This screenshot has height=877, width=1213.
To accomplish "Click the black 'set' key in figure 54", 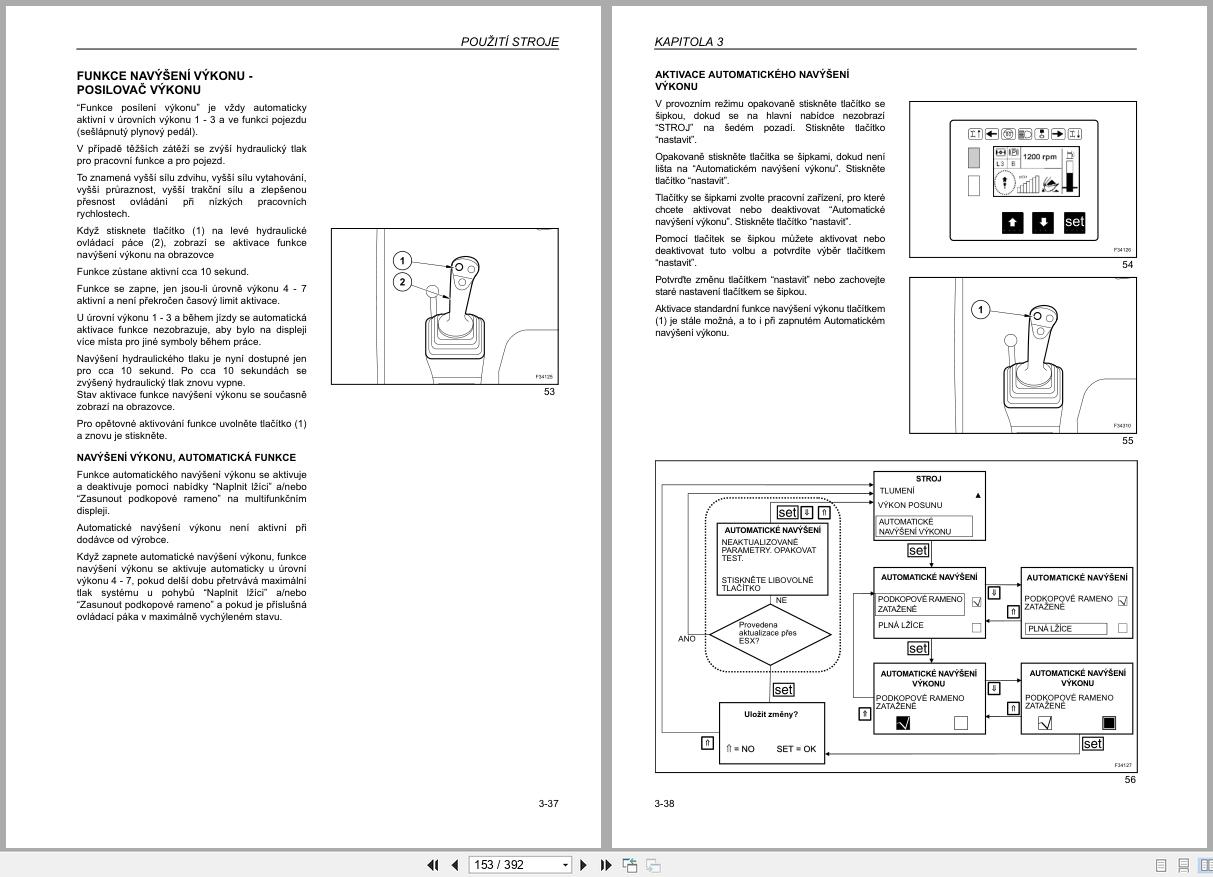I will click(x=1074, y=222).
